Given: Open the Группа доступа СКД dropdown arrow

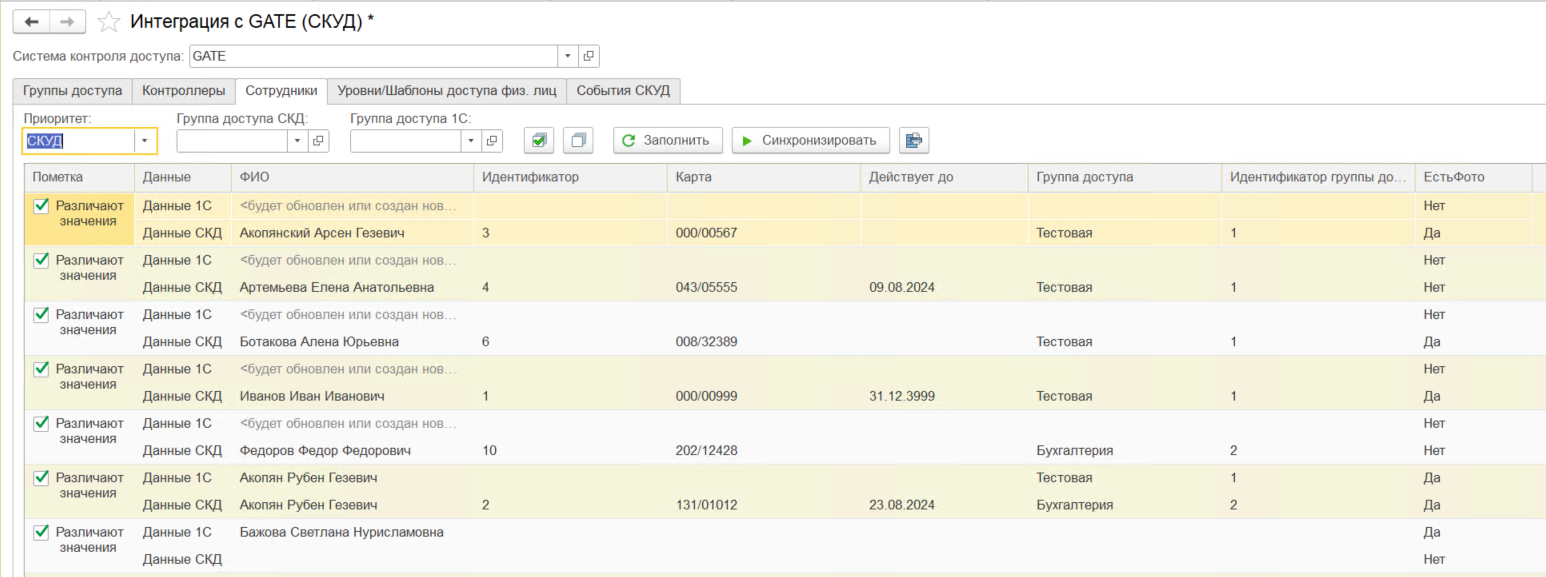Looking at the screenshot, I should (x=297, y=141).
